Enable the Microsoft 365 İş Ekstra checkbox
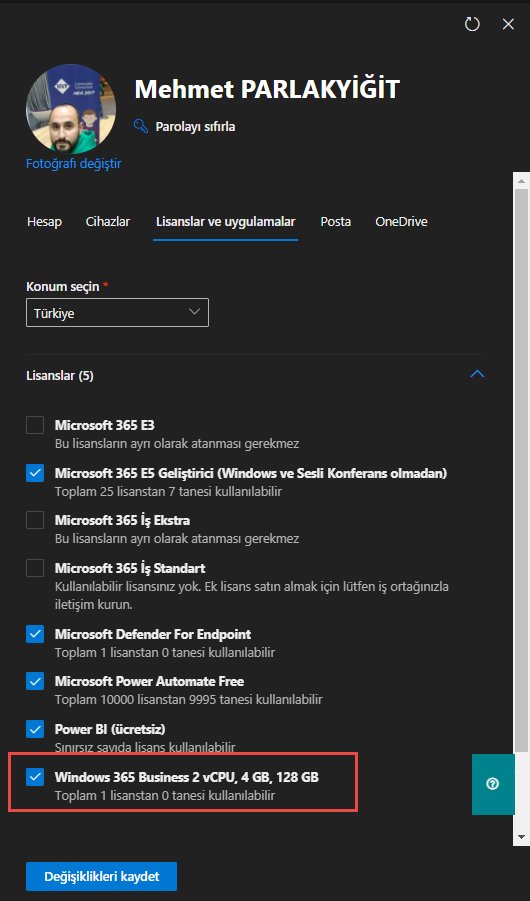 [35, 520]
